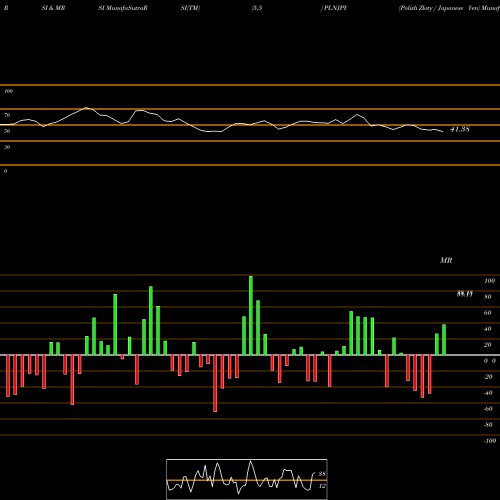Click the 70 level label on RSI axis
This screenshot has height=500, width=500.
click(7, 115)
